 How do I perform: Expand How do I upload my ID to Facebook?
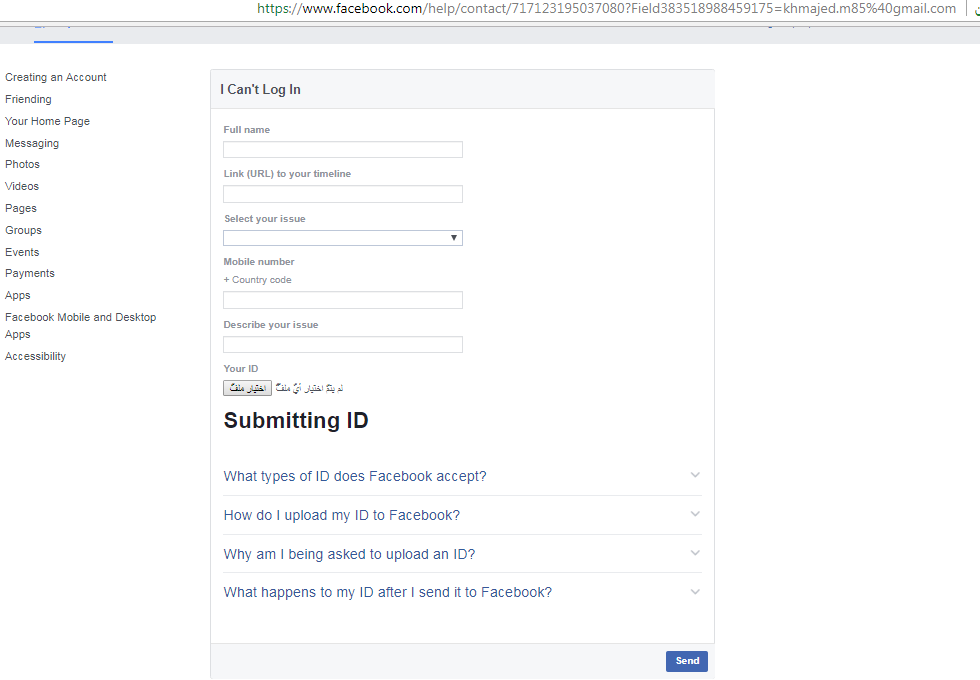coord(342,515)
